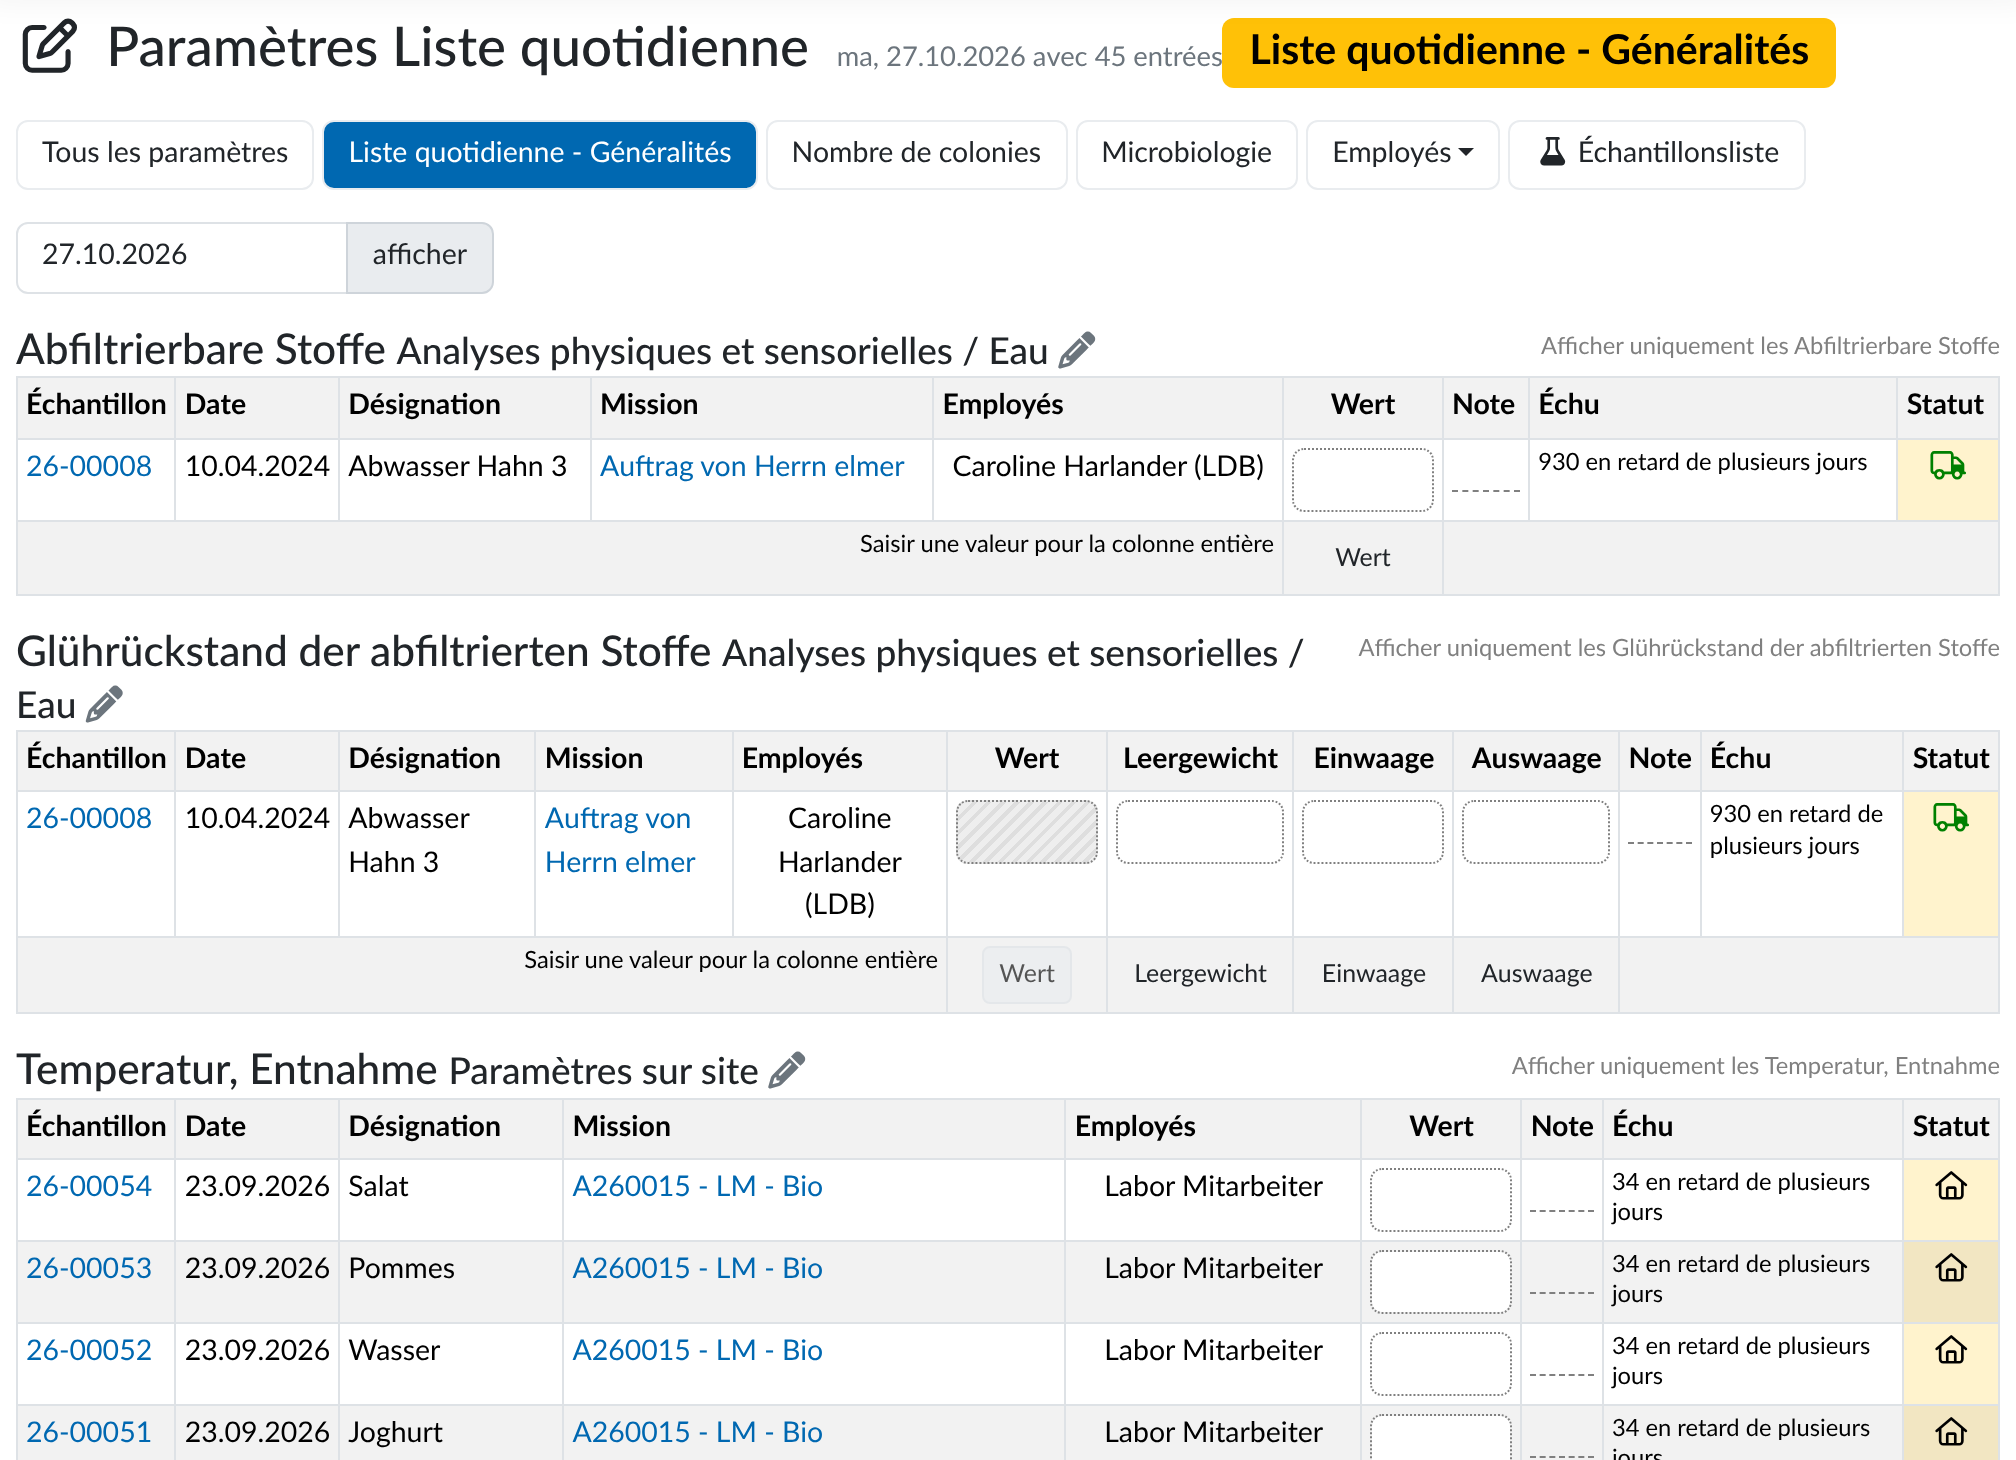The image size is (2016, 1460).
Task: Click Afficher uniquement les Glührückstand der abfiltrierten Stoffe
Action: [x=1679, y=648]
